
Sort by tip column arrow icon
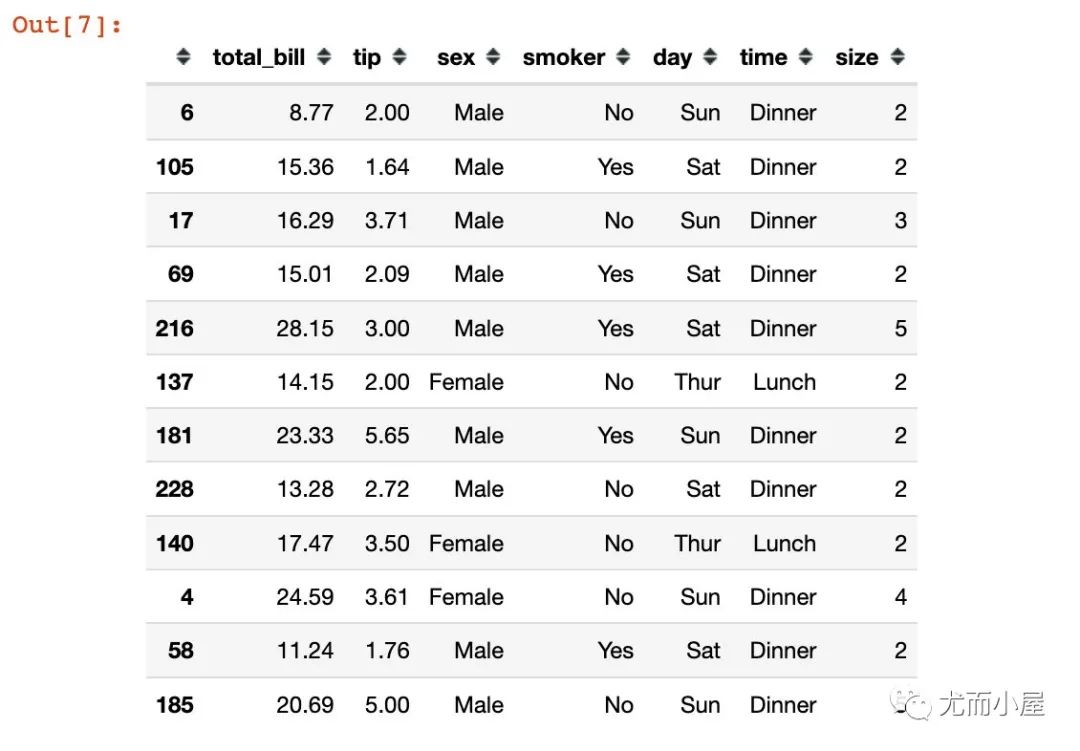(399, 56)
